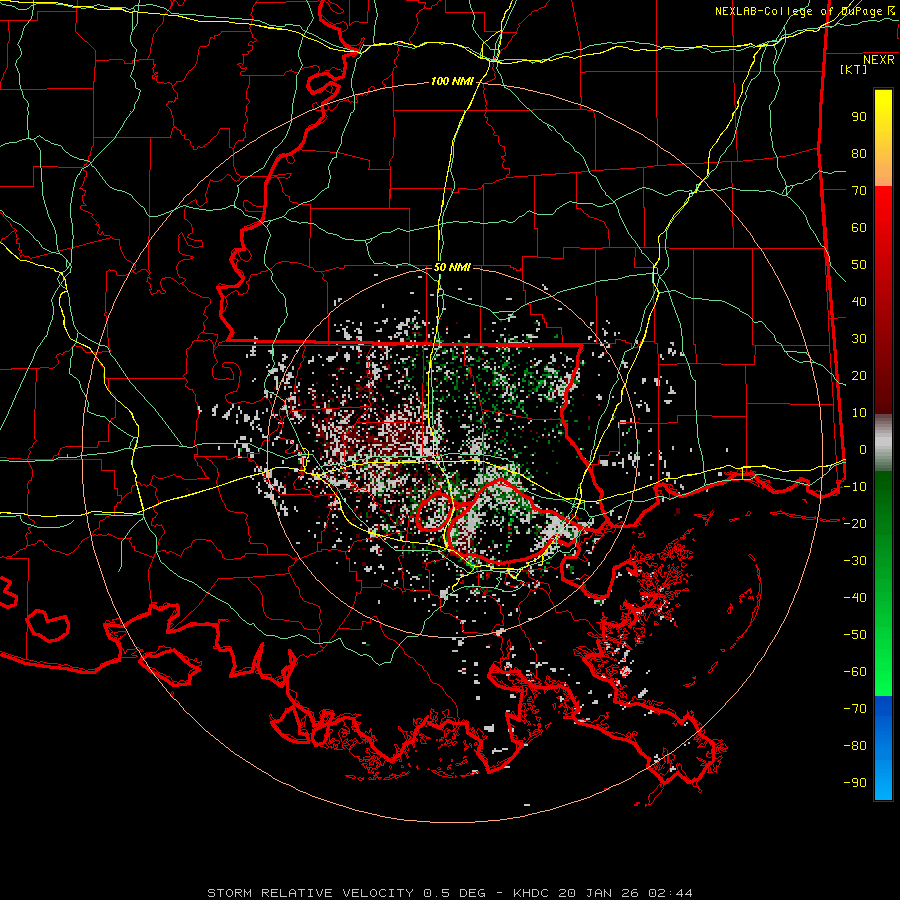Viewport: 900px width, 900px height.
Task: Select the 50 value on the velocity scale
Action: click(859, 265)
